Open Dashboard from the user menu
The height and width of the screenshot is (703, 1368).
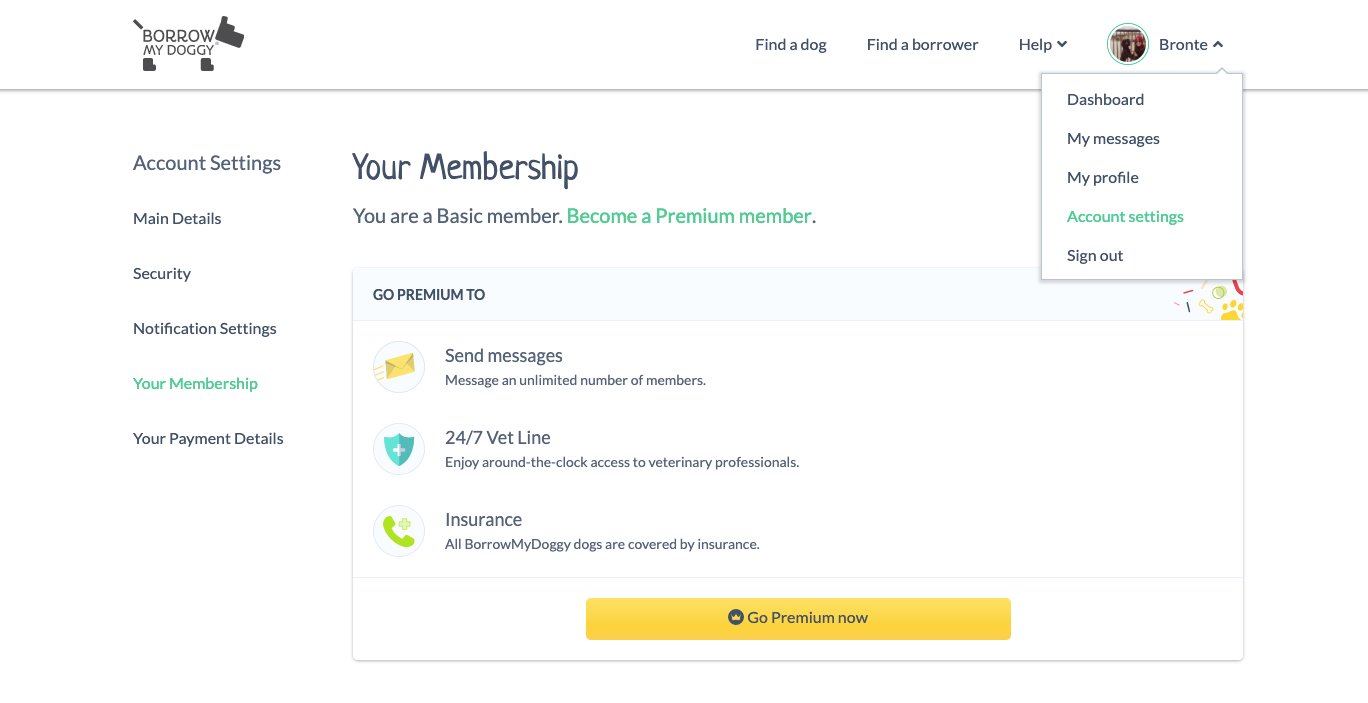pos(1105,99)
